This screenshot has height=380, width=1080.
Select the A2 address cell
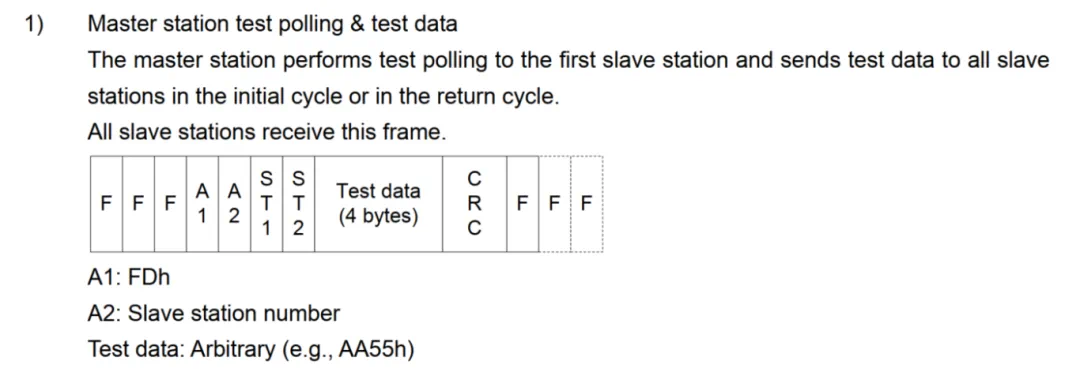tap(234, 204)
